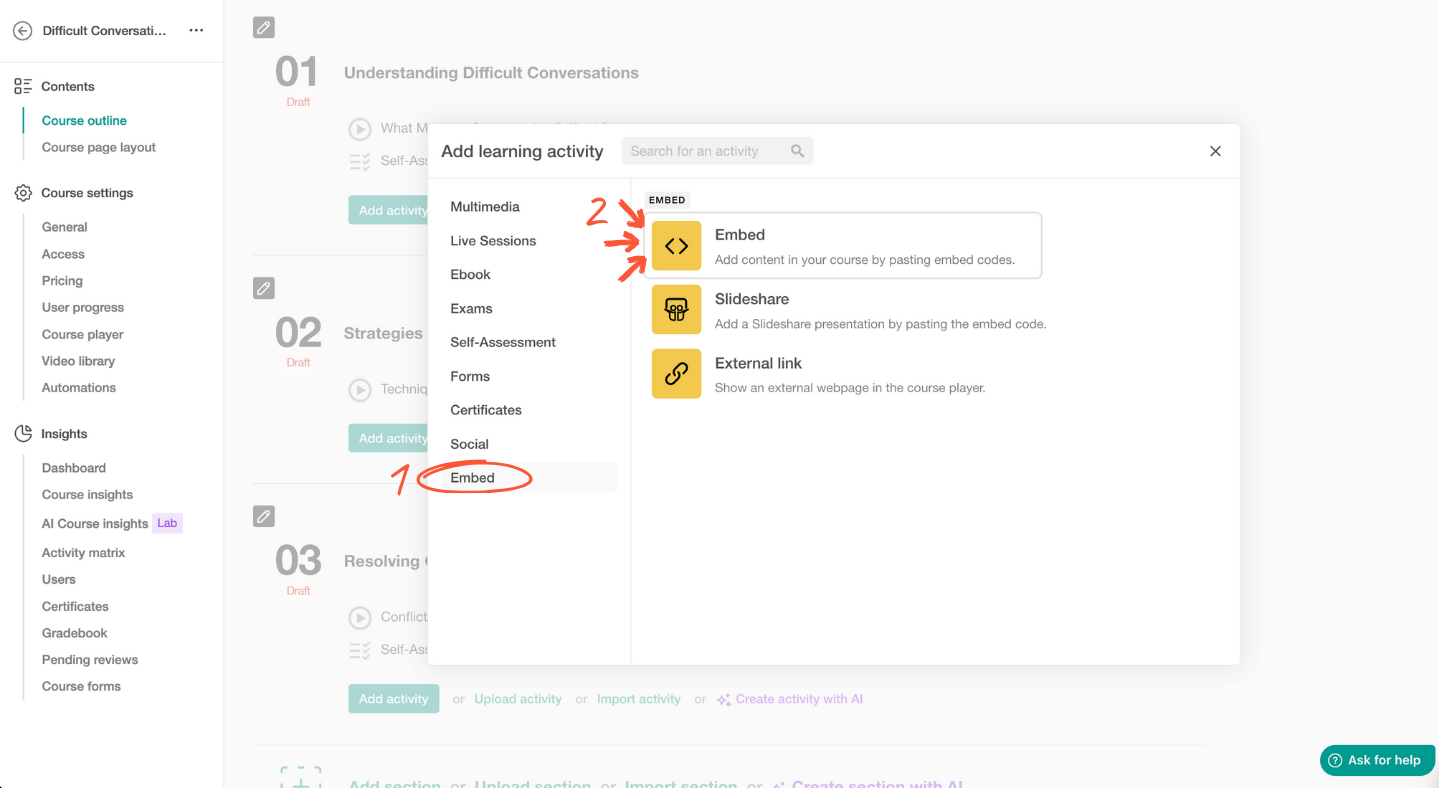The width and height of the screenshot is (1440, 788).
Task: Click the Add activity button under section 03
Action: (393, 698)
